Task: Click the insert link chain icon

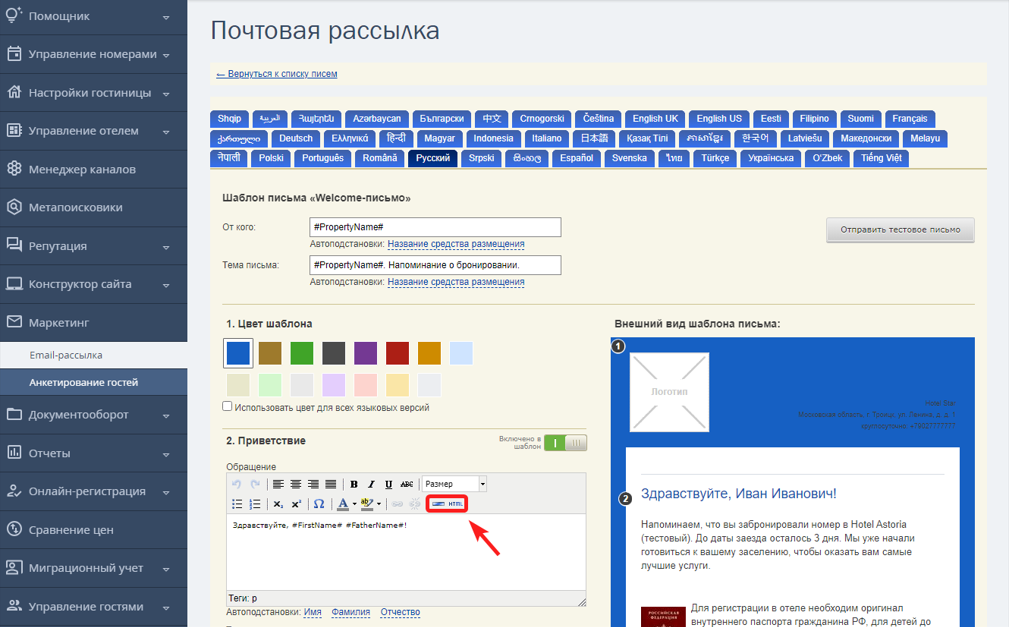Action: (397, 504)
